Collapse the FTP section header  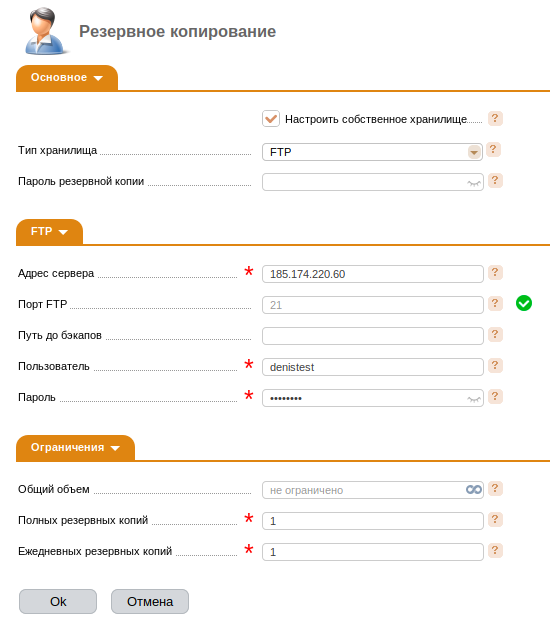pos(49,232)
